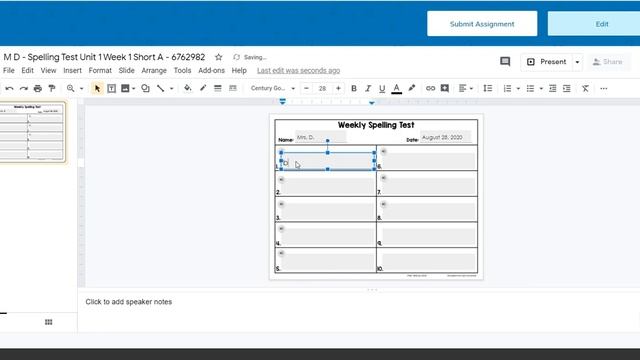Click the Insert image icon

[x=125, y=89]
